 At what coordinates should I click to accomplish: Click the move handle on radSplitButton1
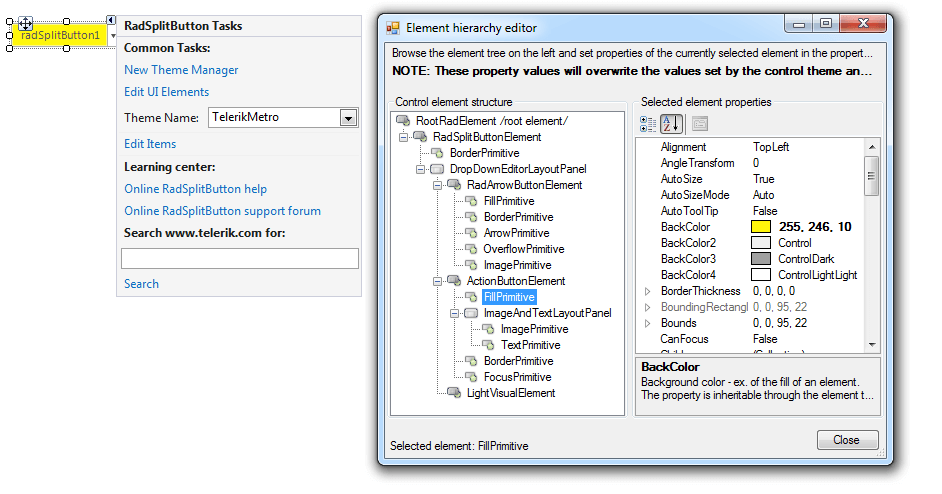coord(25,23)
